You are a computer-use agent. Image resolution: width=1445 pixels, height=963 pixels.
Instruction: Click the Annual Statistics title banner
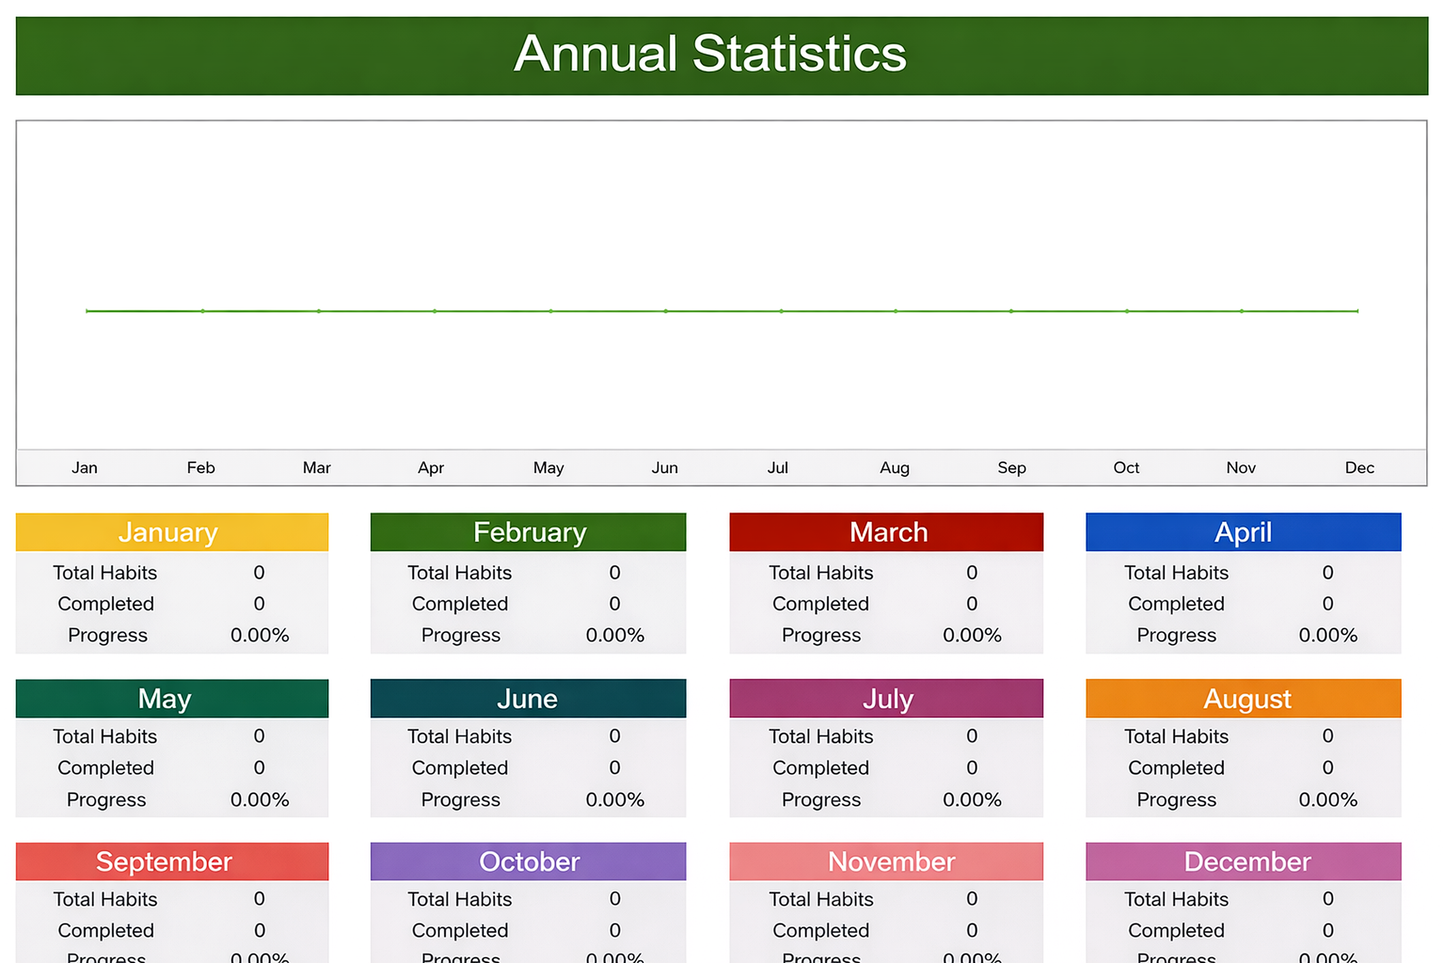pos(710,55)
